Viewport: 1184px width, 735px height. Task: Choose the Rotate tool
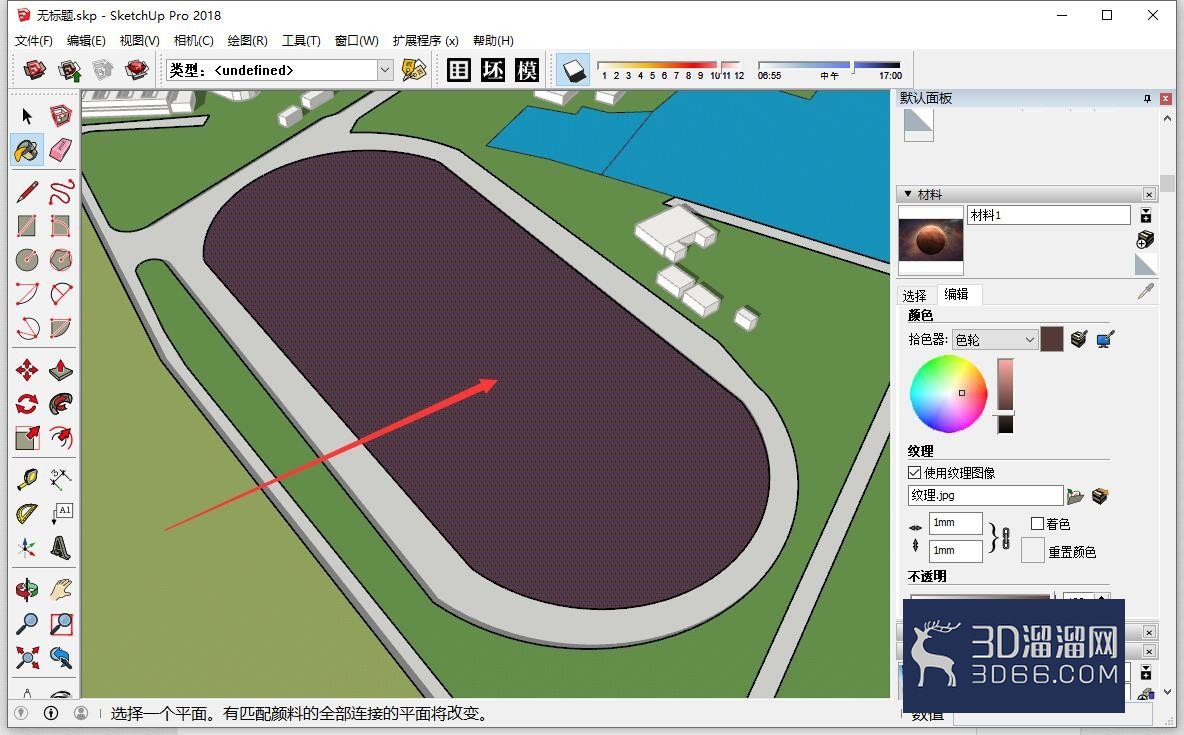[x=27, y=404]
